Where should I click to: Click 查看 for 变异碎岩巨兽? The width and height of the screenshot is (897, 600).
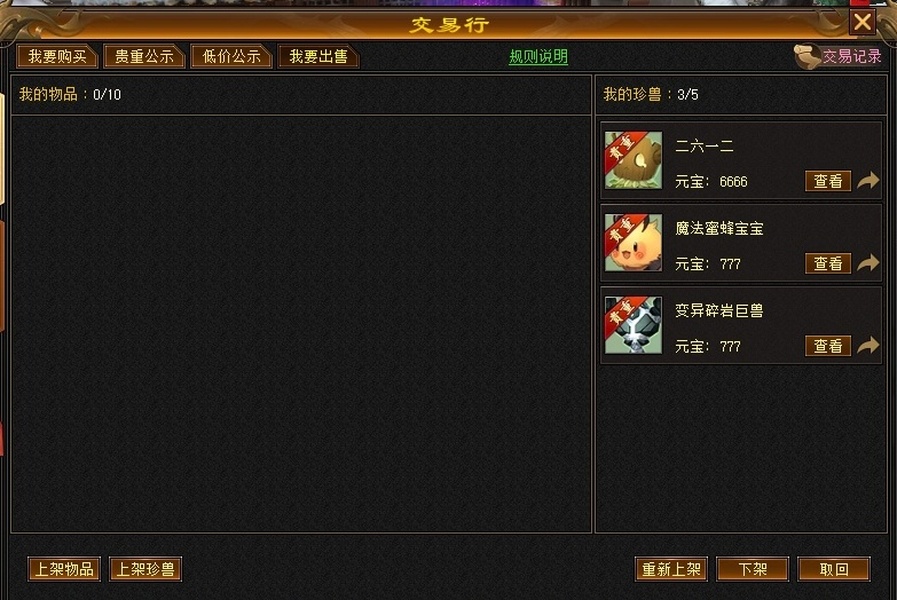[x=828, y=346]
